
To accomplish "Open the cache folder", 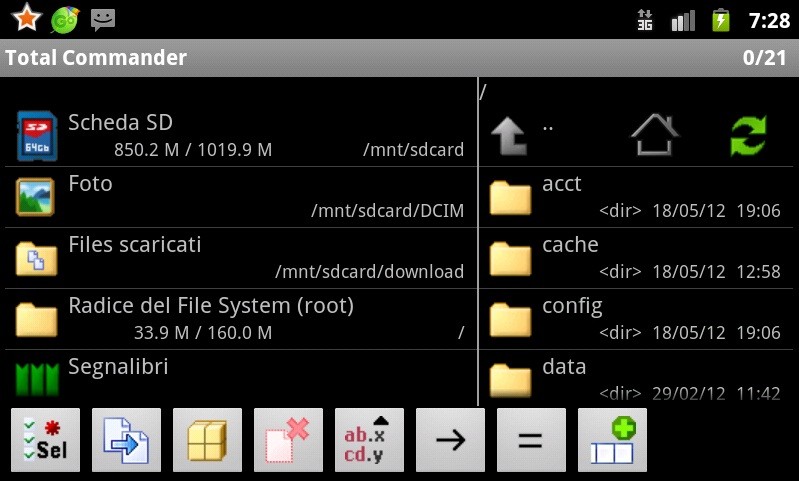I will tap(636, 258).
